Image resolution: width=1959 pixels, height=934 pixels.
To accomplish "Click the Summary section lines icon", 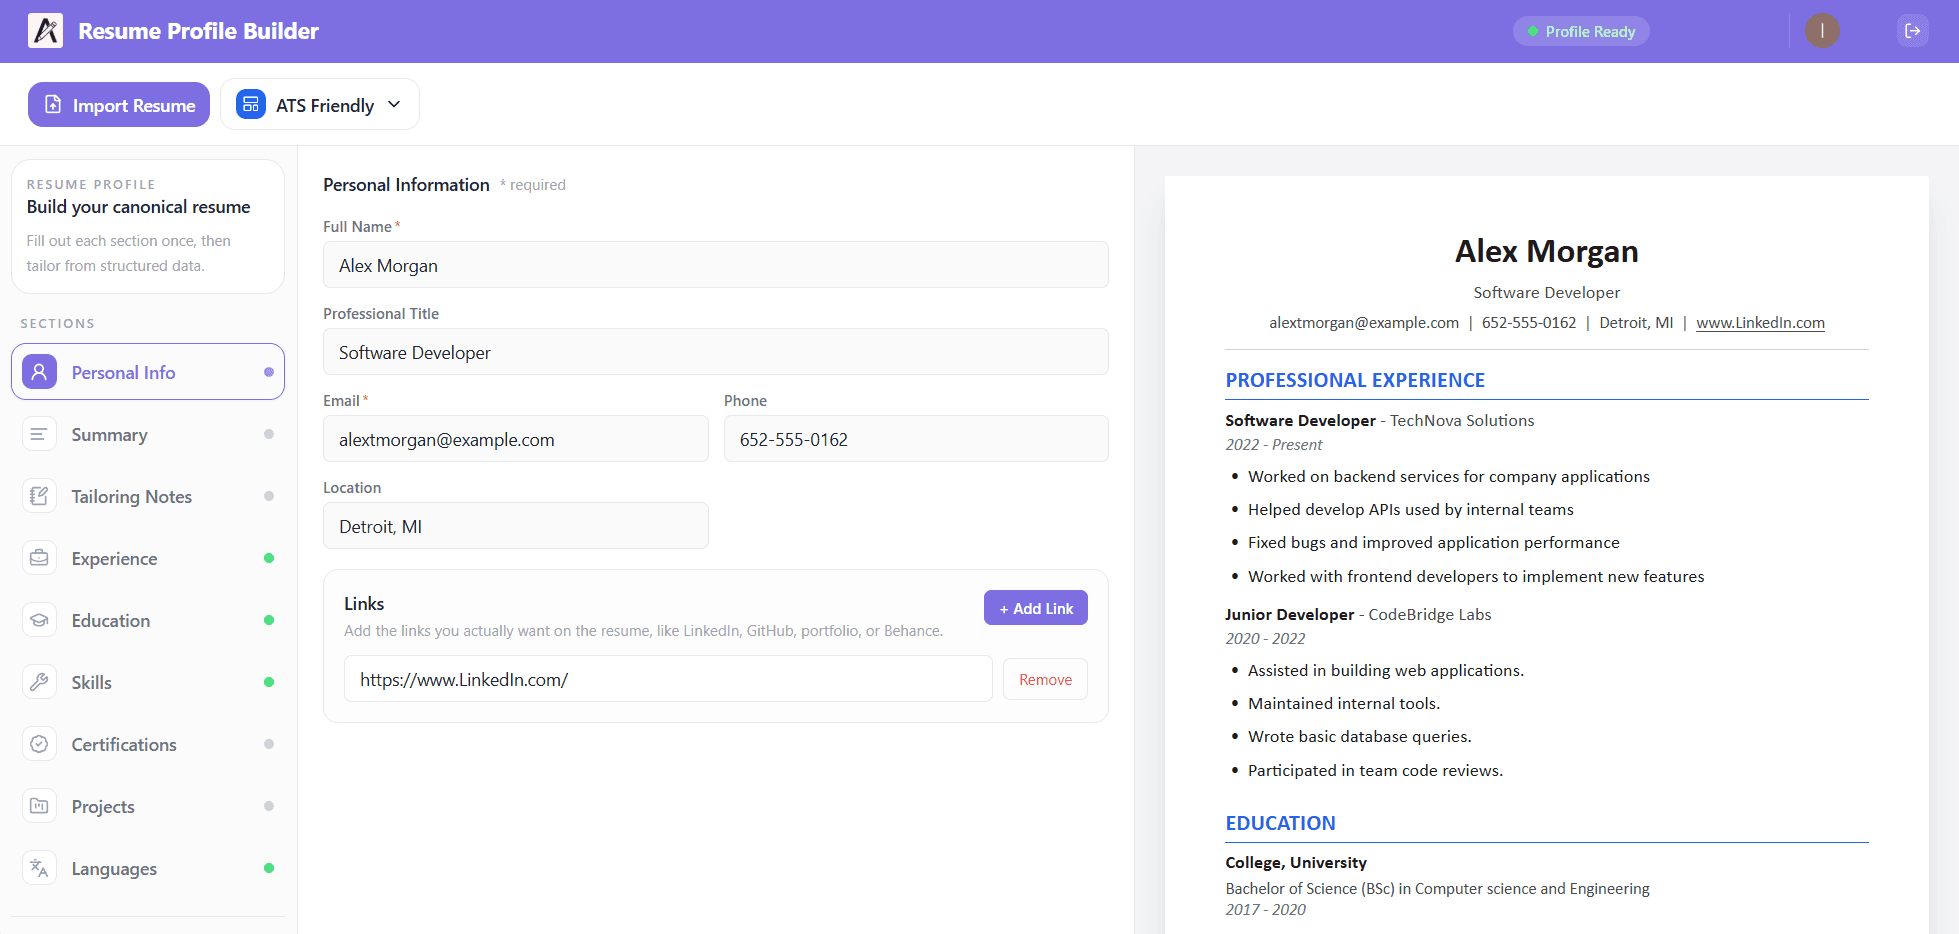I will tap(39, 434).
